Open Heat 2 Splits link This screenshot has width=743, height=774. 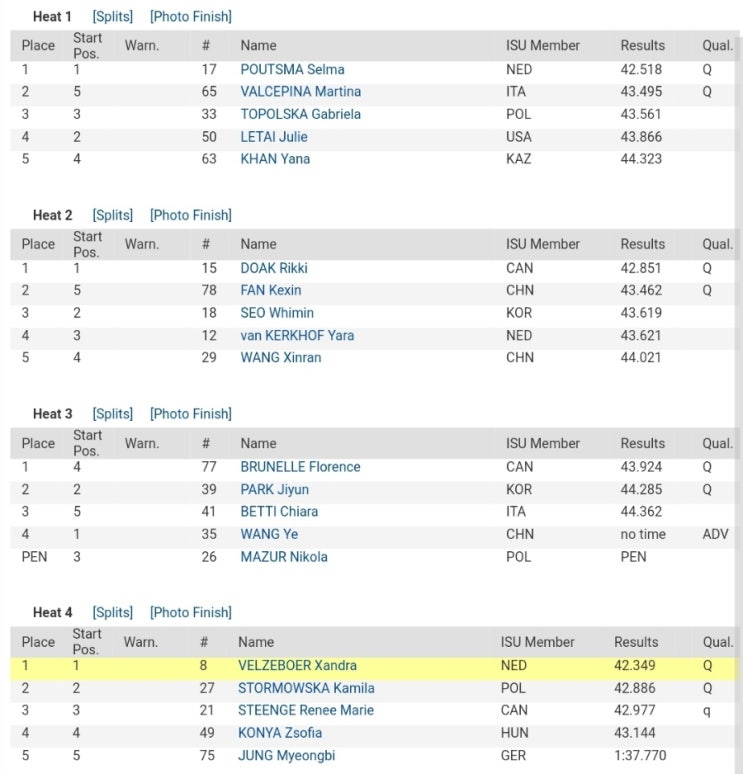pyautogui.click(x=113, y=215)
